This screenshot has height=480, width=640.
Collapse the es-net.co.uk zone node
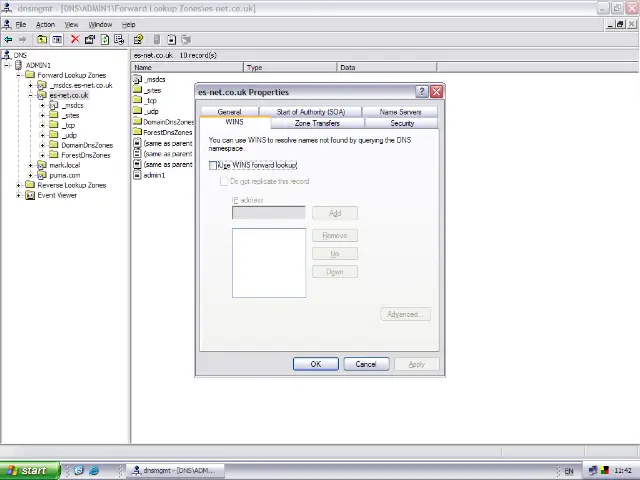[30, 96]
